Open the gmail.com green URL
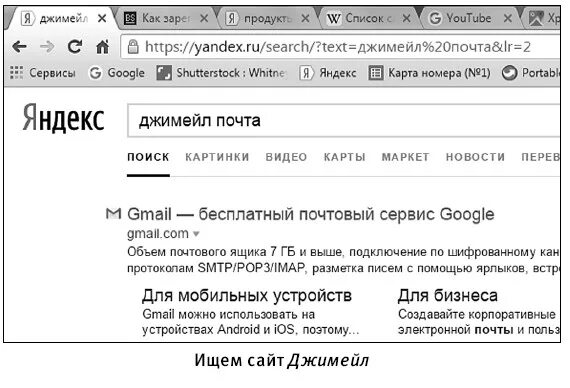This screenshot has height=388, width=570. [158, 233]
